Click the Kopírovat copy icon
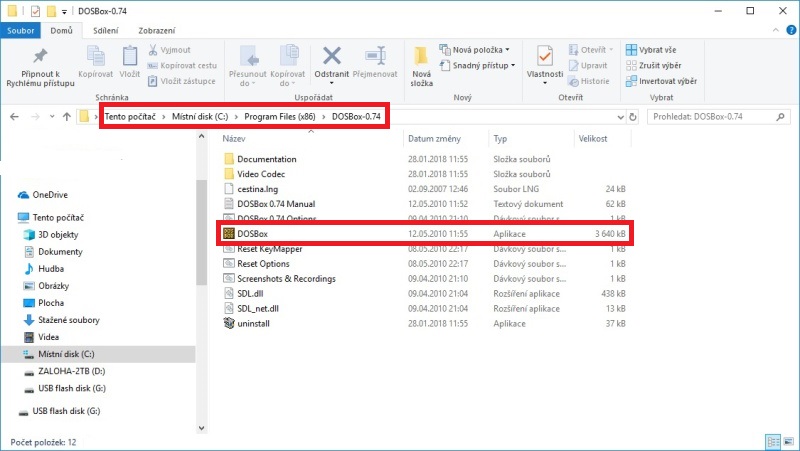Image resolution: width=800 pixels, height=451 pixels. tap(95, 62)
